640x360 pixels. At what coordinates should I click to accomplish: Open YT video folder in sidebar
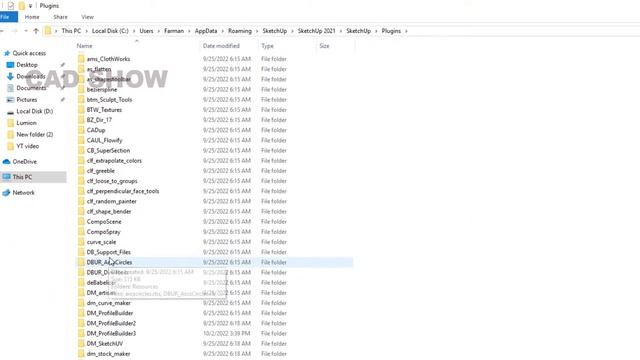[27, 146]
